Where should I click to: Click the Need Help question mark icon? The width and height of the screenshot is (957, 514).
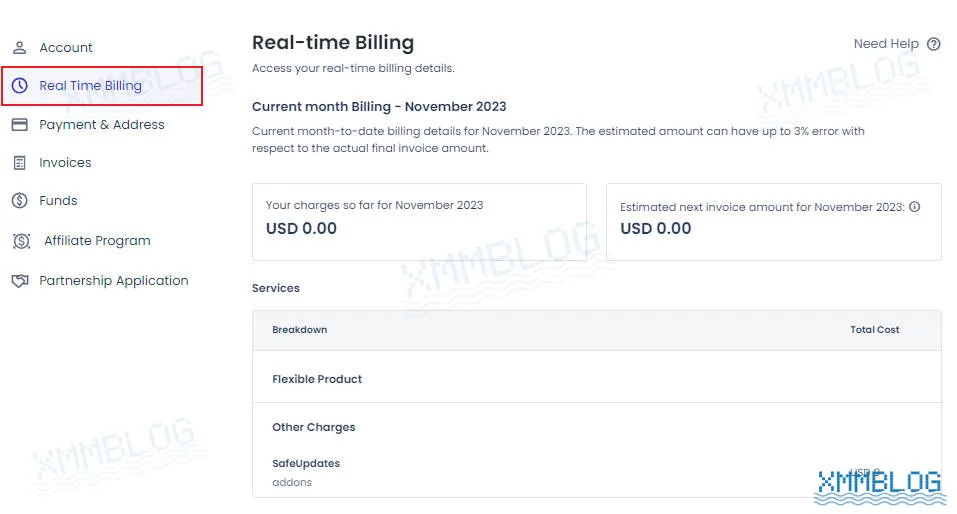click(933, 44)
